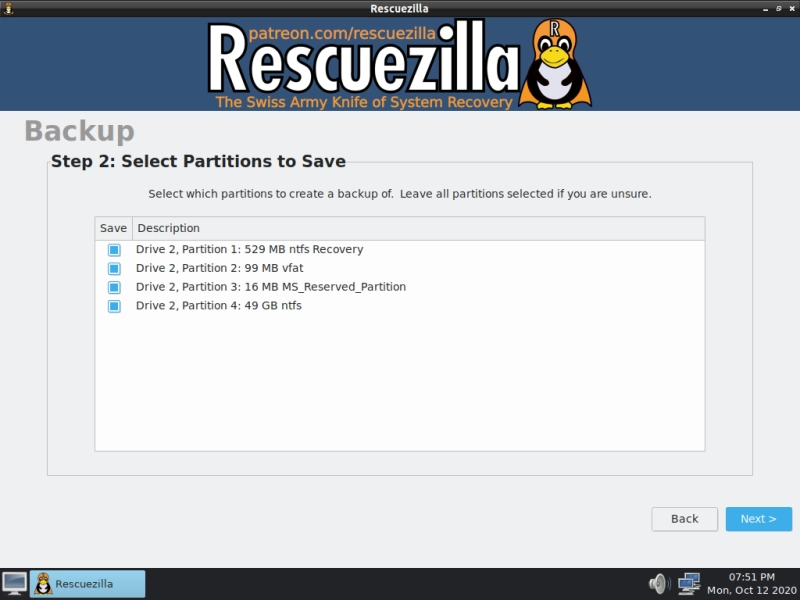The height and width of the screenshot is (600, 800).
Task: Close the Rescuezilla window
Action: point(792,9)
